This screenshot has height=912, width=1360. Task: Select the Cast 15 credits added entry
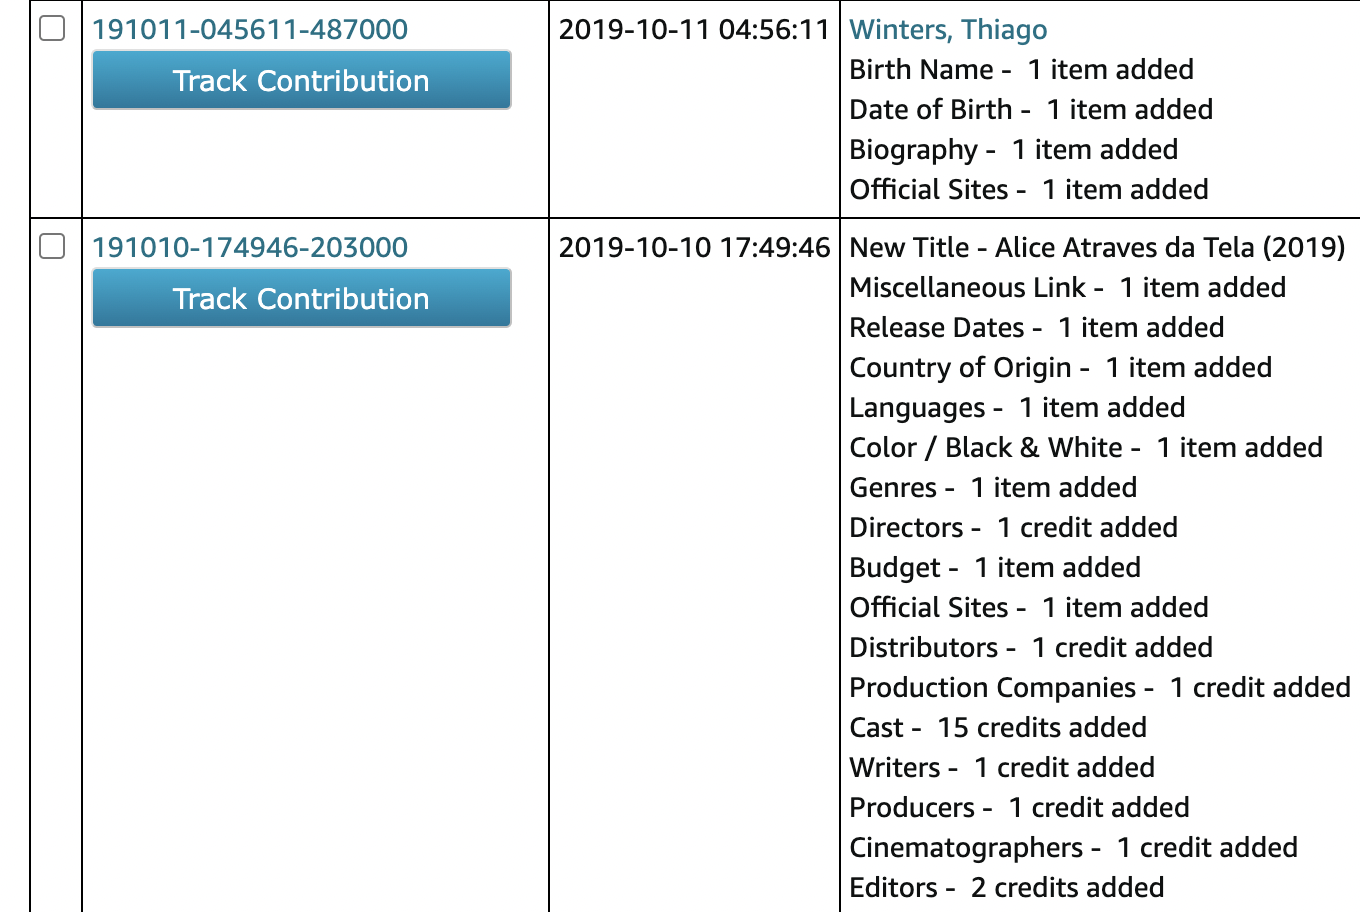coord(997,727)
